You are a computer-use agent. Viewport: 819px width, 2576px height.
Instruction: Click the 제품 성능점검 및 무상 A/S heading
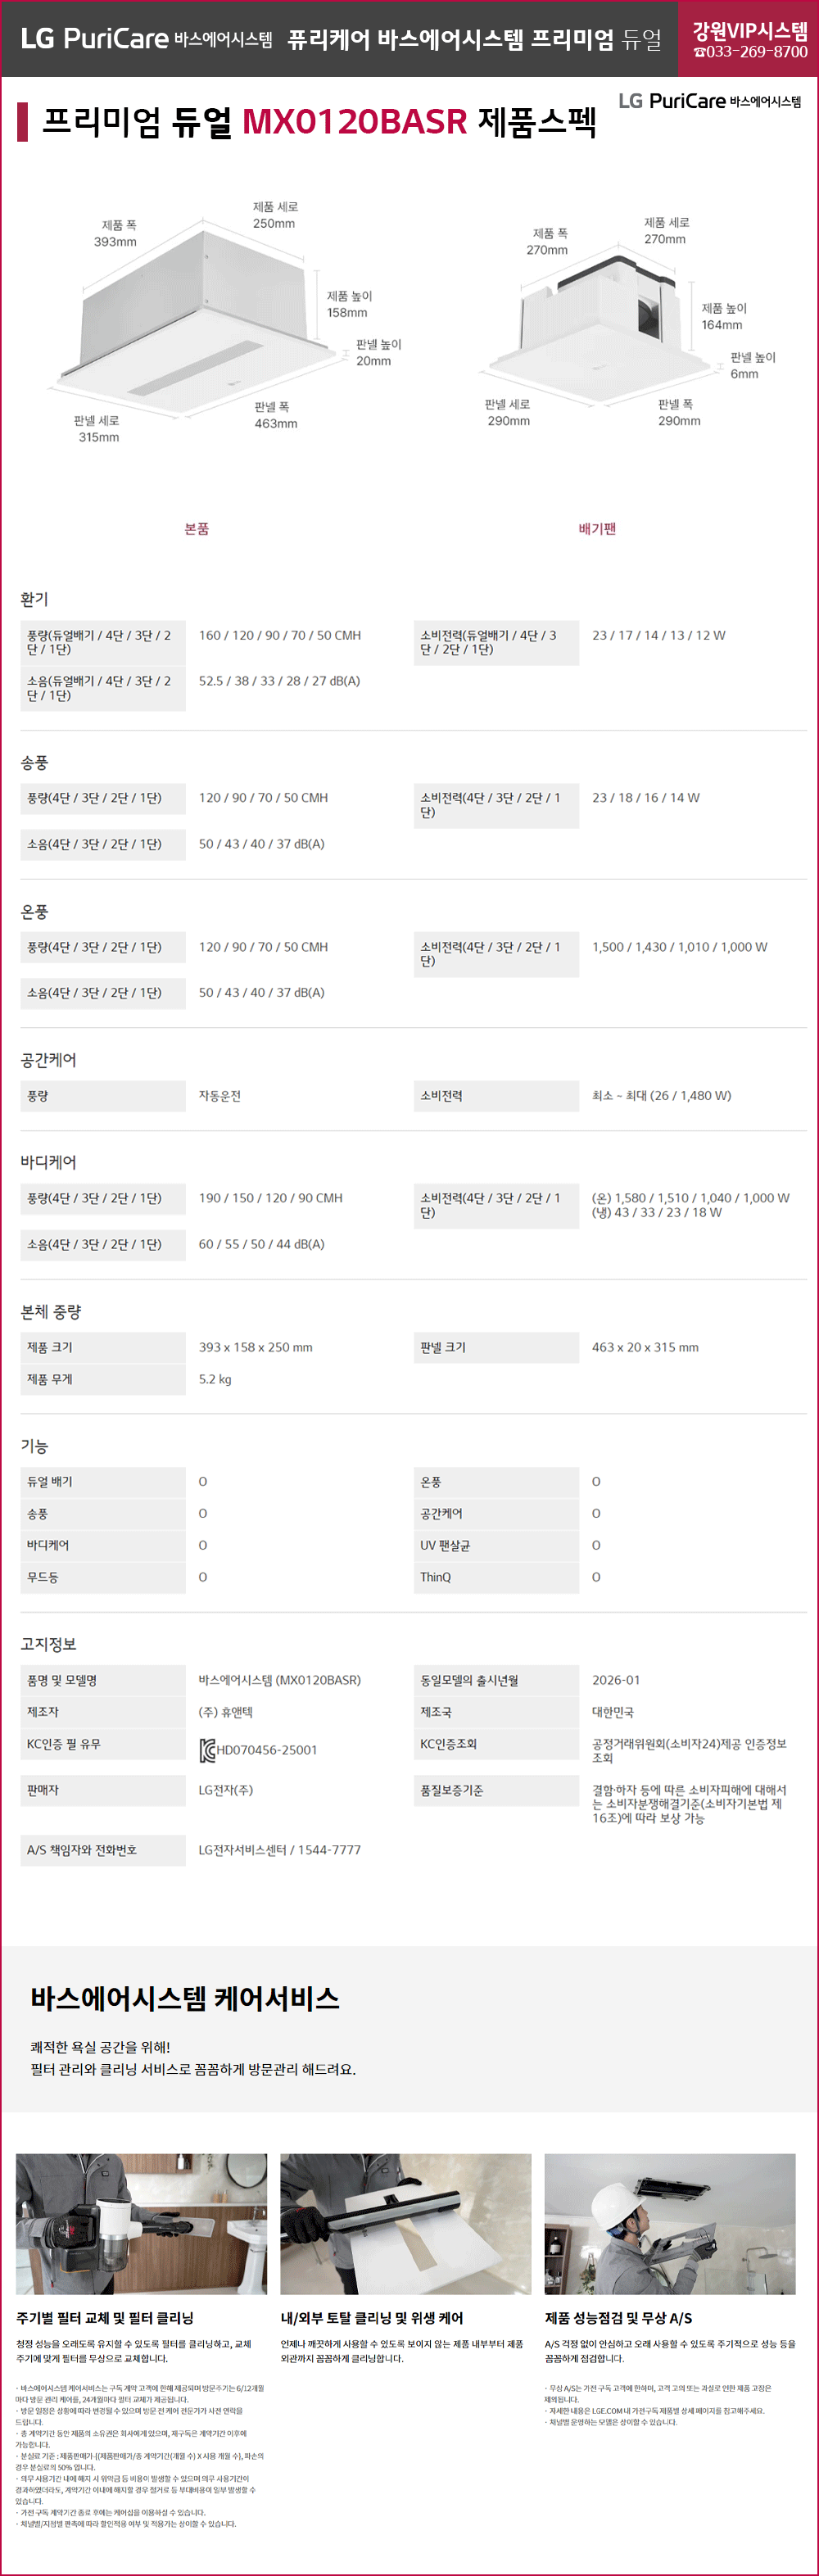coord(618,2318)
